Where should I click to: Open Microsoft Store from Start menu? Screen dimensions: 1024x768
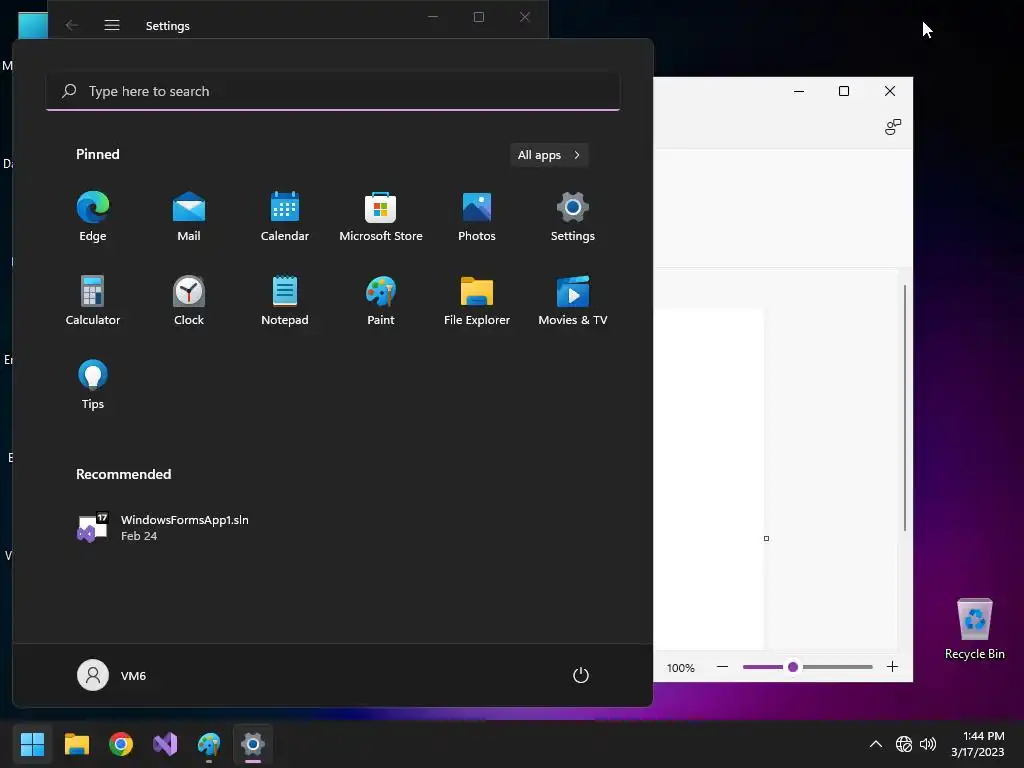coord(381,217)
